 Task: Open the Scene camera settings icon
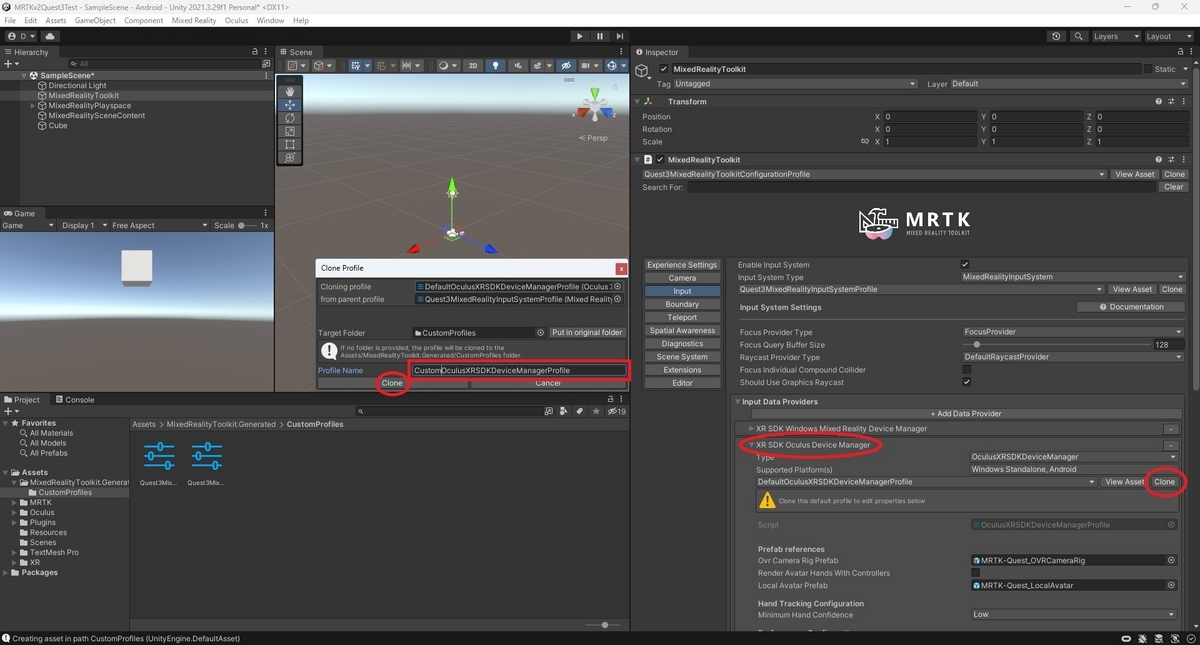[x=586, y=65]
